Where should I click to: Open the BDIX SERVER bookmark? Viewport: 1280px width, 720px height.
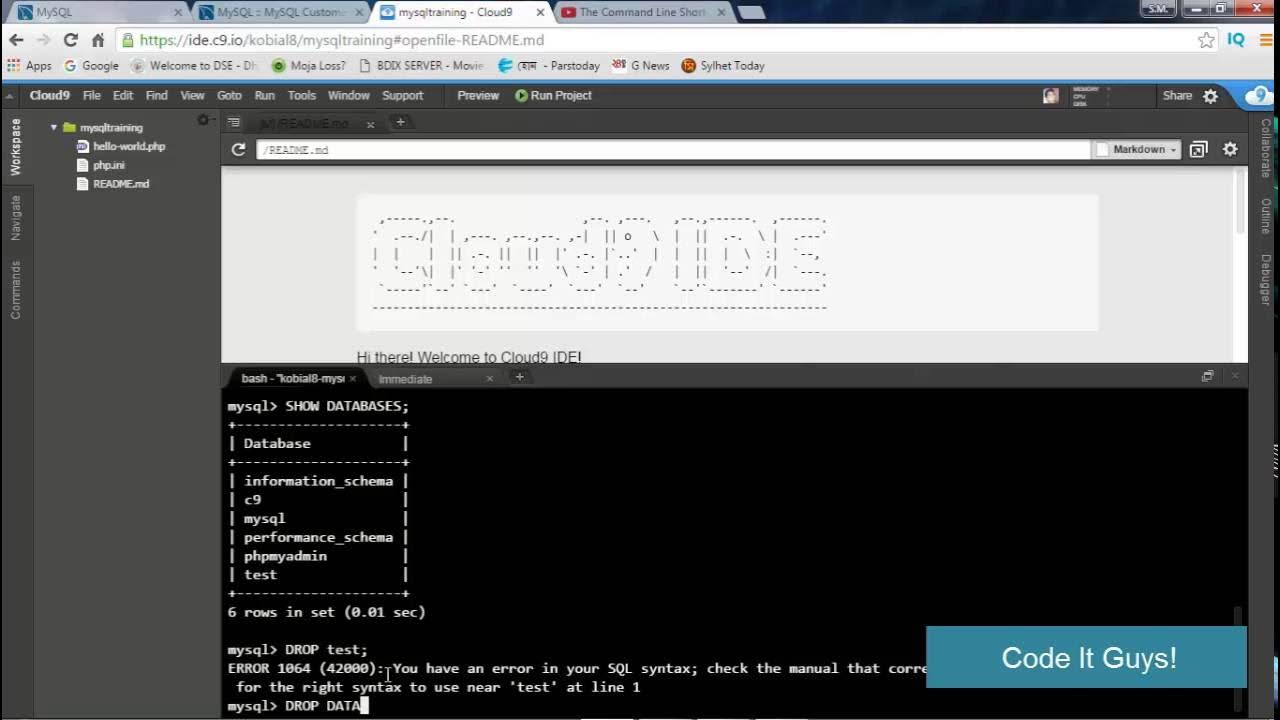(x=420, y=66)
